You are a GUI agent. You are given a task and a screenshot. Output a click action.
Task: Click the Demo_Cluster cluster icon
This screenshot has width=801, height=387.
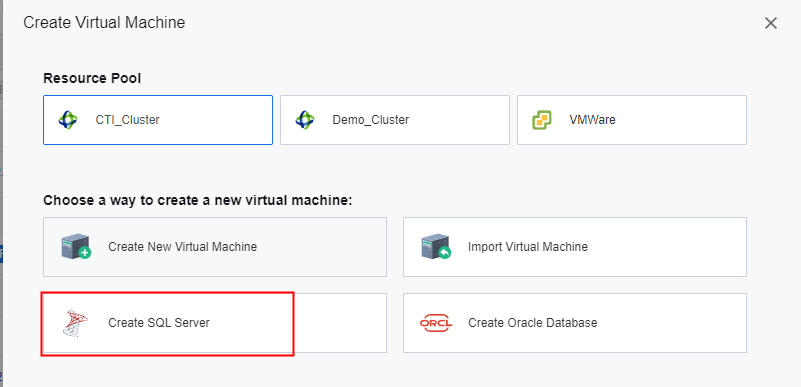[x=305, y=120]
